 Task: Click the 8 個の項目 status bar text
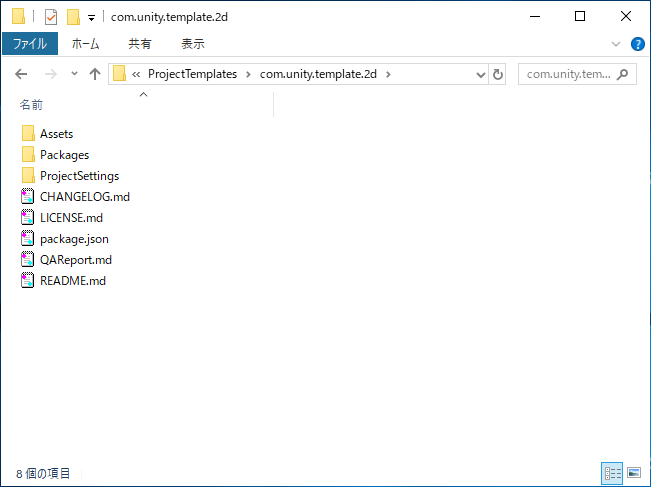(x=43, y=473)
